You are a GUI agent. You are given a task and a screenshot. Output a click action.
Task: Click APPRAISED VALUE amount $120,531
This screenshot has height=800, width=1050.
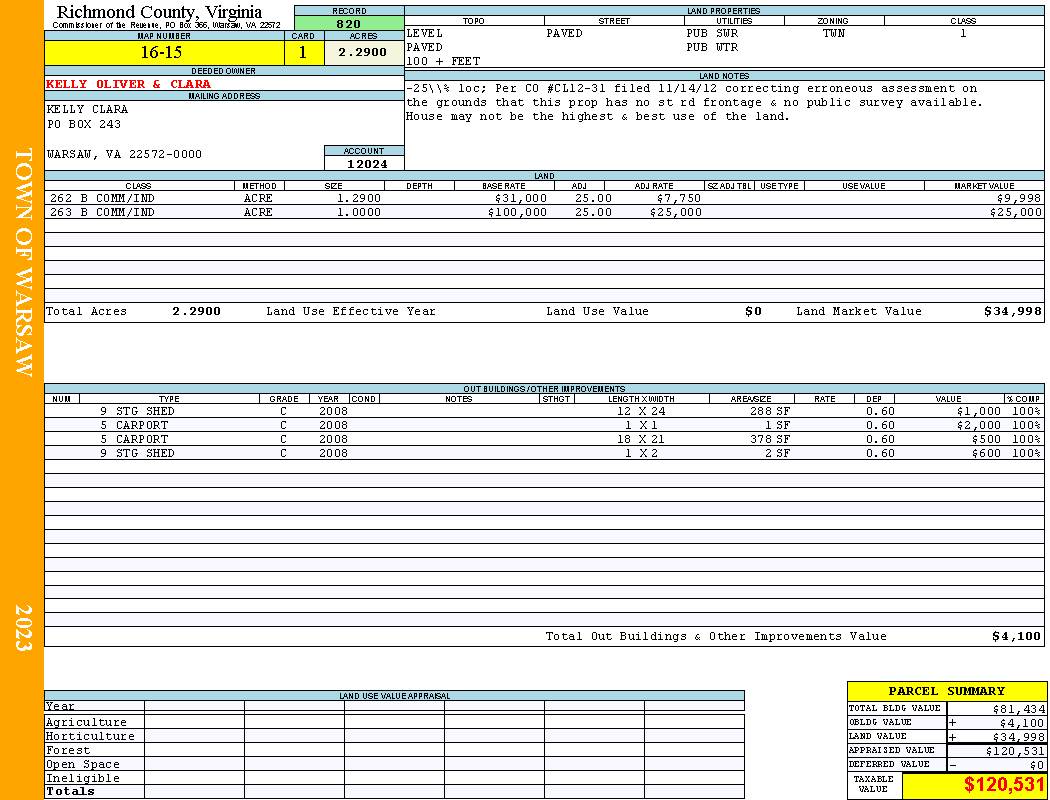coord(1014,751)
